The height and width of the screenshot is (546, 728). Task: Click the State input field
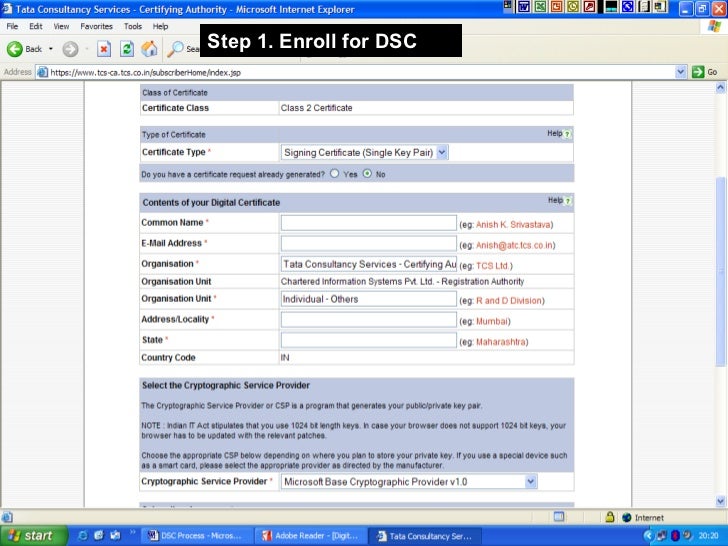point(369,340)
